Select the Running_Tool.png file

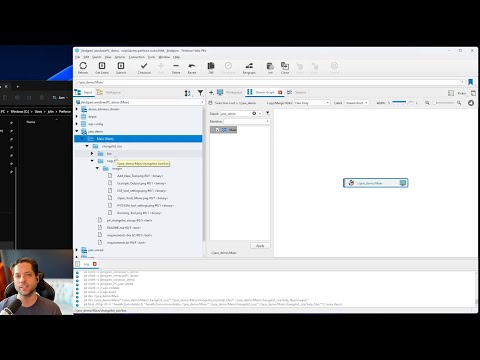click(139, 213)
